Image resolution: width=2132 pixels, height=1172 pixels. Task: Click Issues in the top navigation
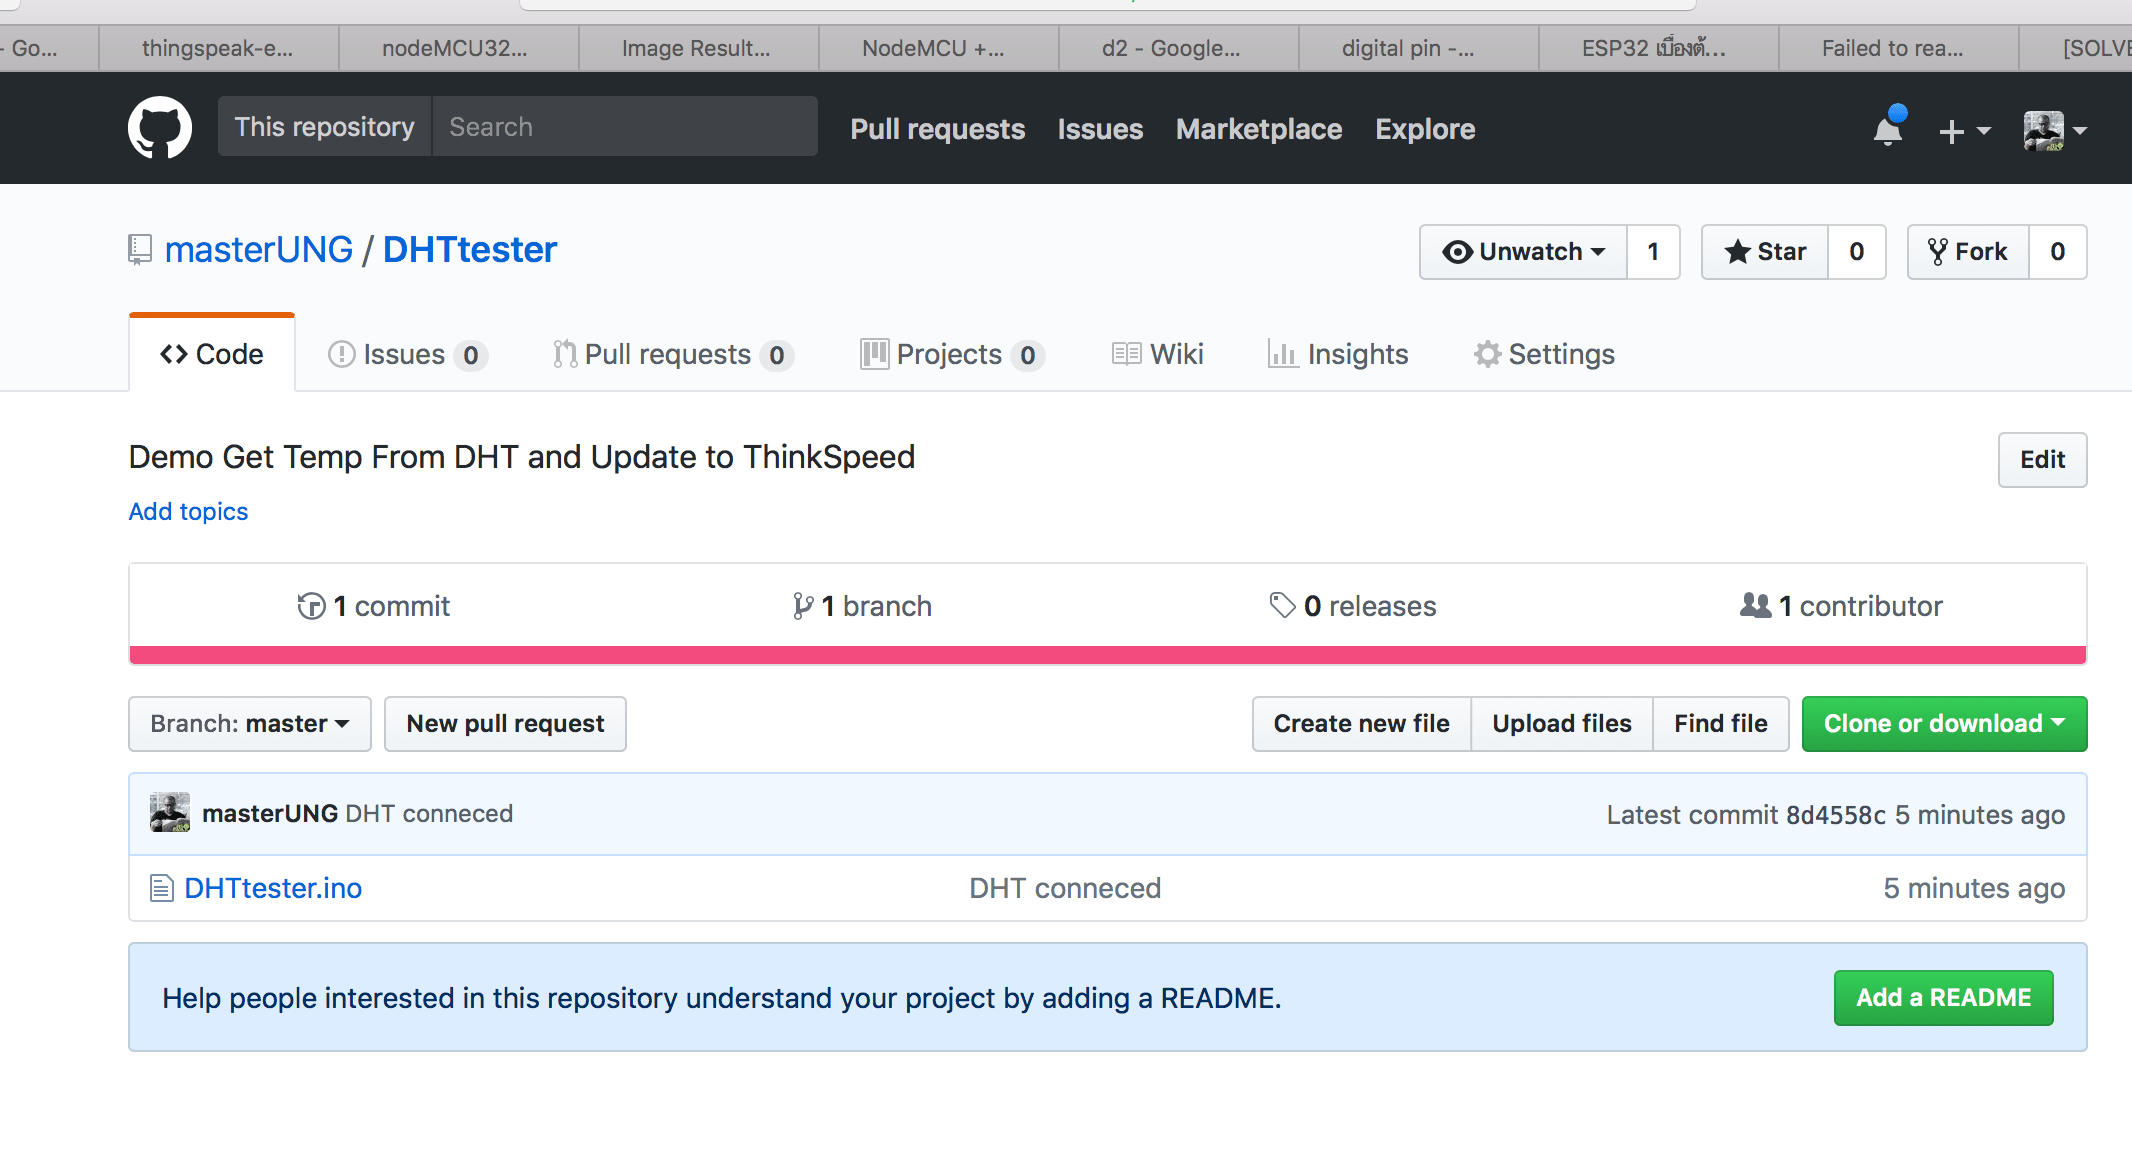tap(1100, 129)
